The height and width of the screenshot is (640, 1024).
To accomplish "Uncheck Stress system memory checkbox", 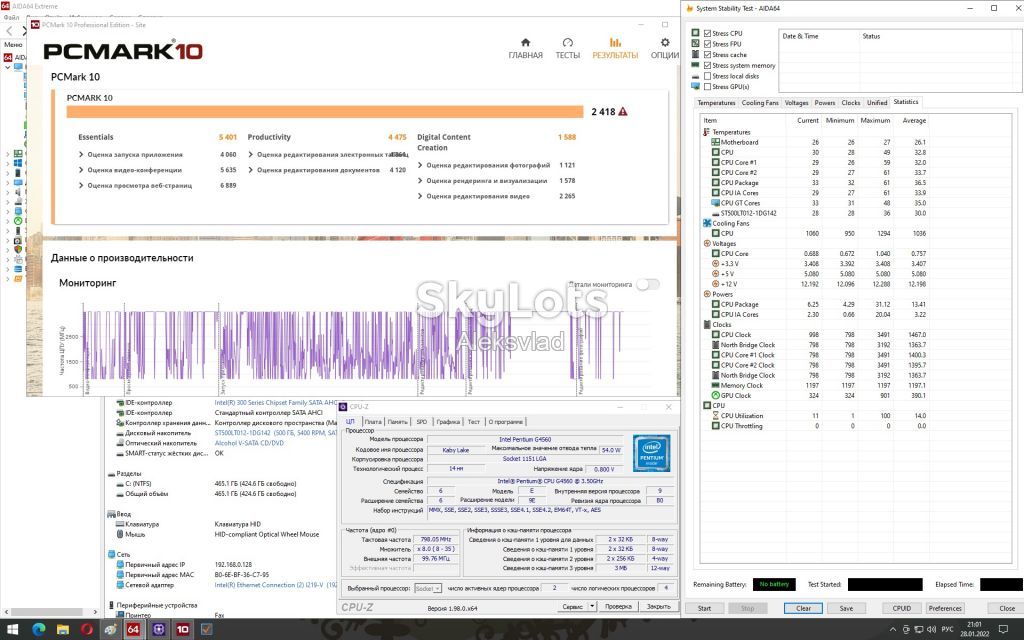I will tap(707, 65).
